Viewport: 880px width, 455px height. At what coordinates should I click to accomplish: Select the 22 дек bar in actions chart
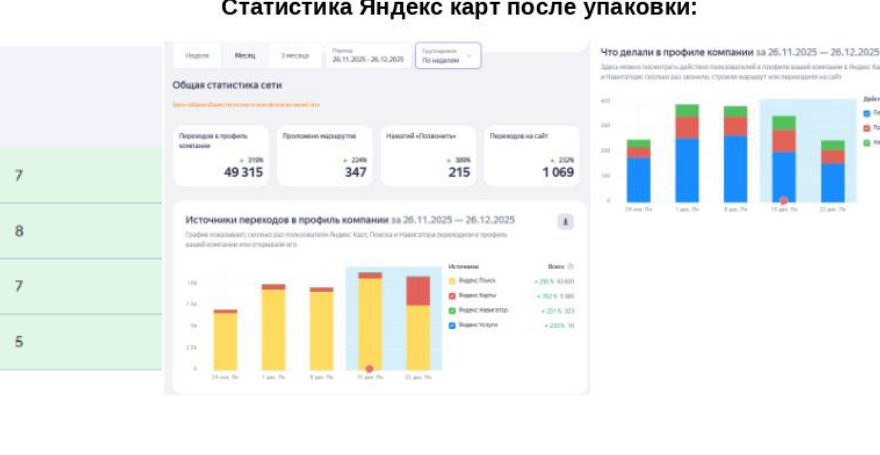click(x=832, y=172)
